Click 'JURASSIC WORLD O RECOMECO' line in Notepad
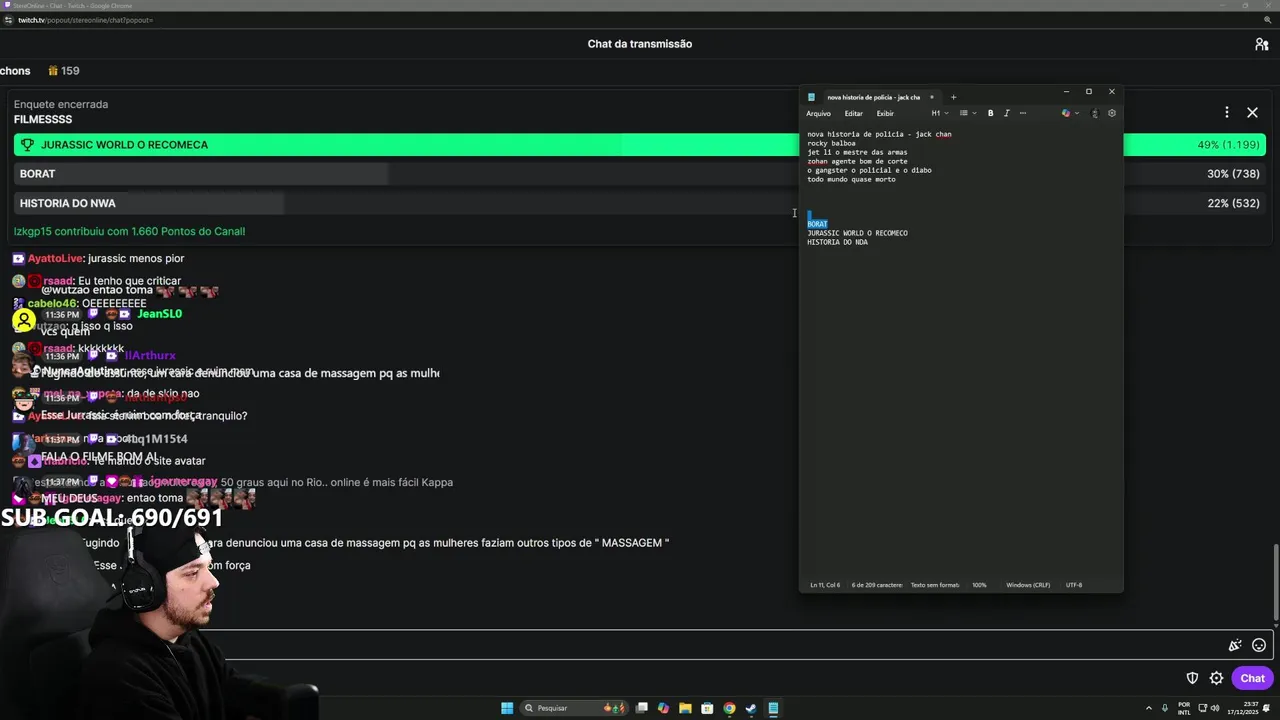Viewport: 1280px width, 720px height. pos(857,233)
